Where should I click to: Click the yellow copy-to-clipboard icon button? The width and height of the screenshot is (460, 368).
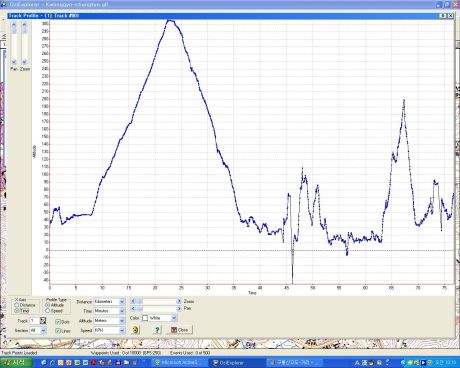[135, 330]
